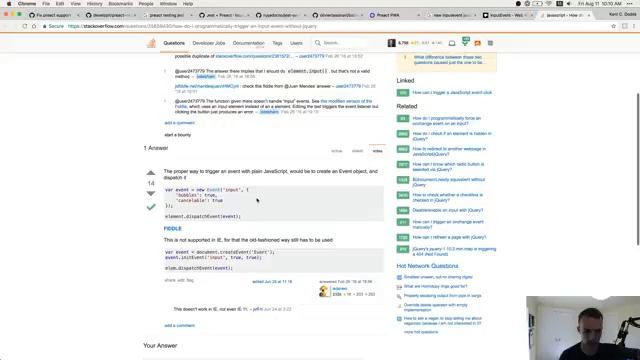Click the page vertical scrollbar thumb
Screen dimensions: 640x360
(638, 169)
